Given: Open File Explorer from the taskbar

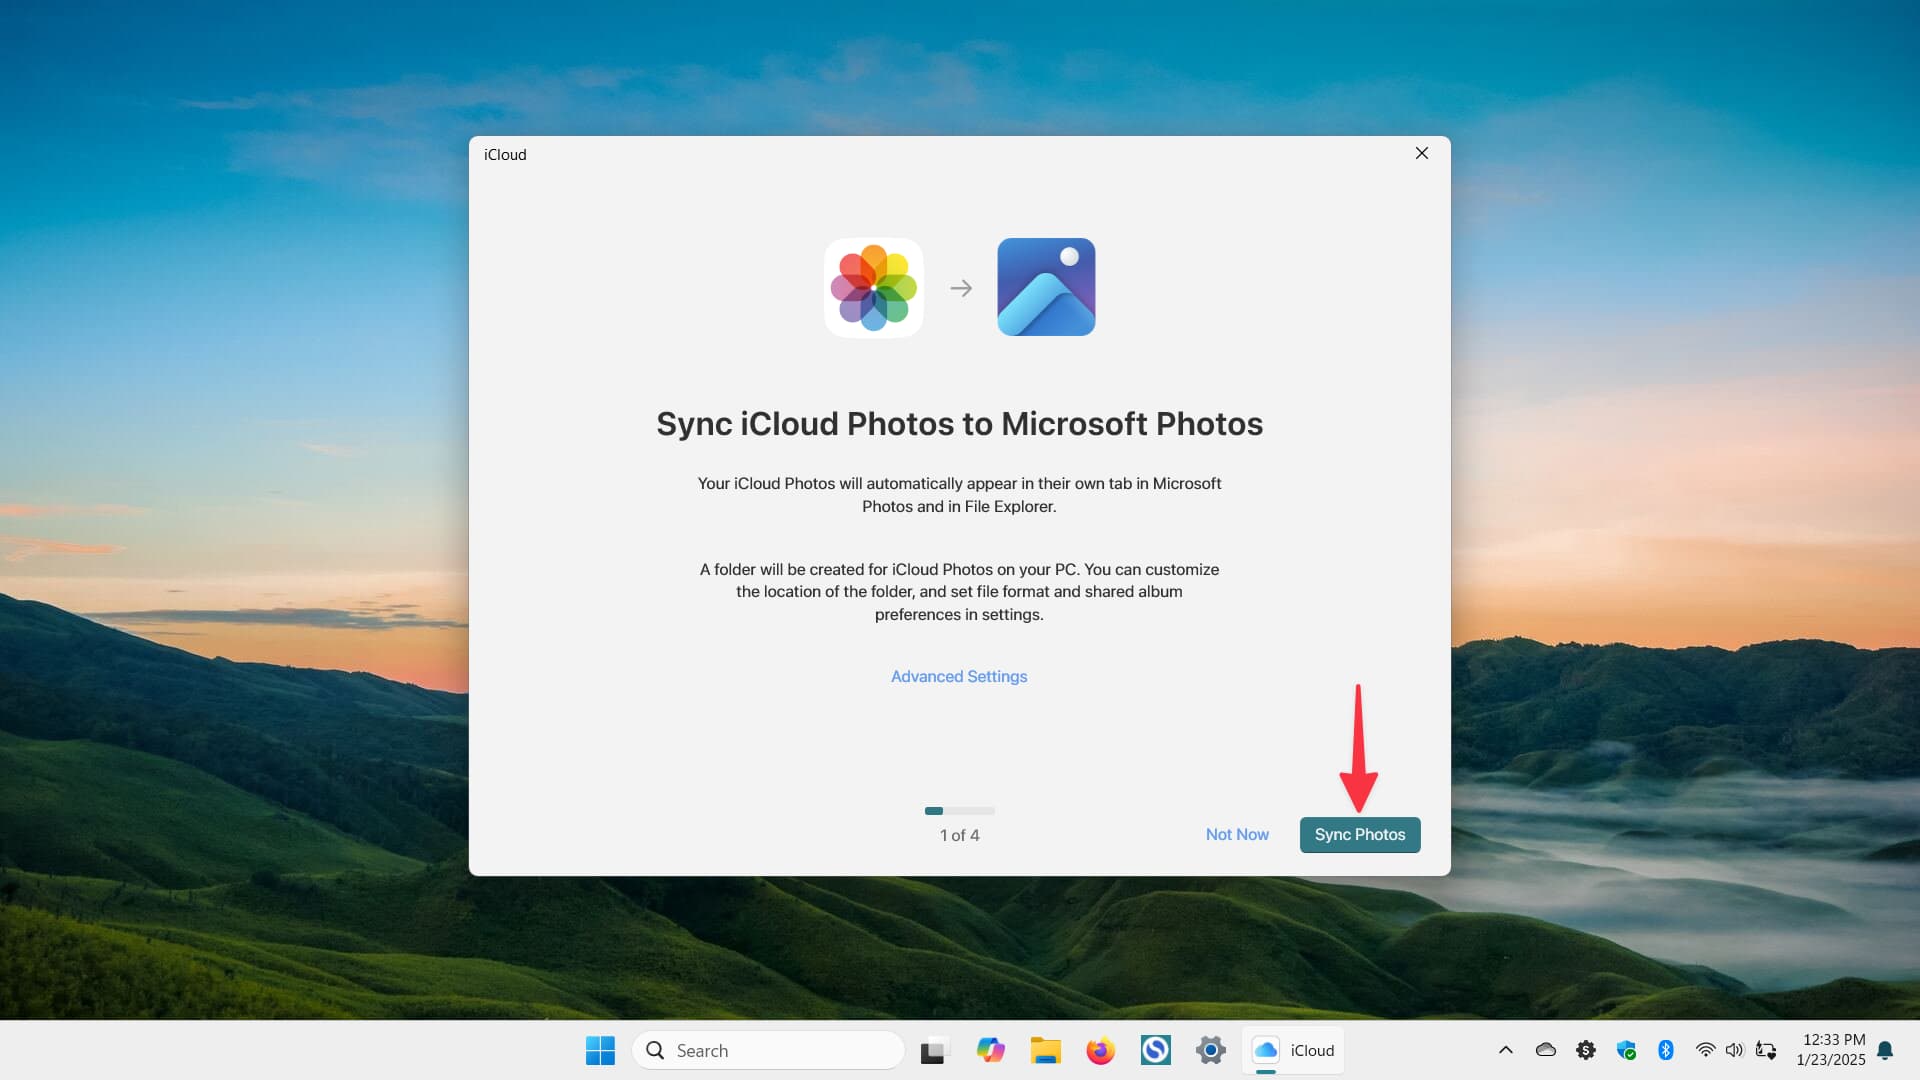Looking at the screenshot, I should pyautogui.click(x=1046, y=1050).
